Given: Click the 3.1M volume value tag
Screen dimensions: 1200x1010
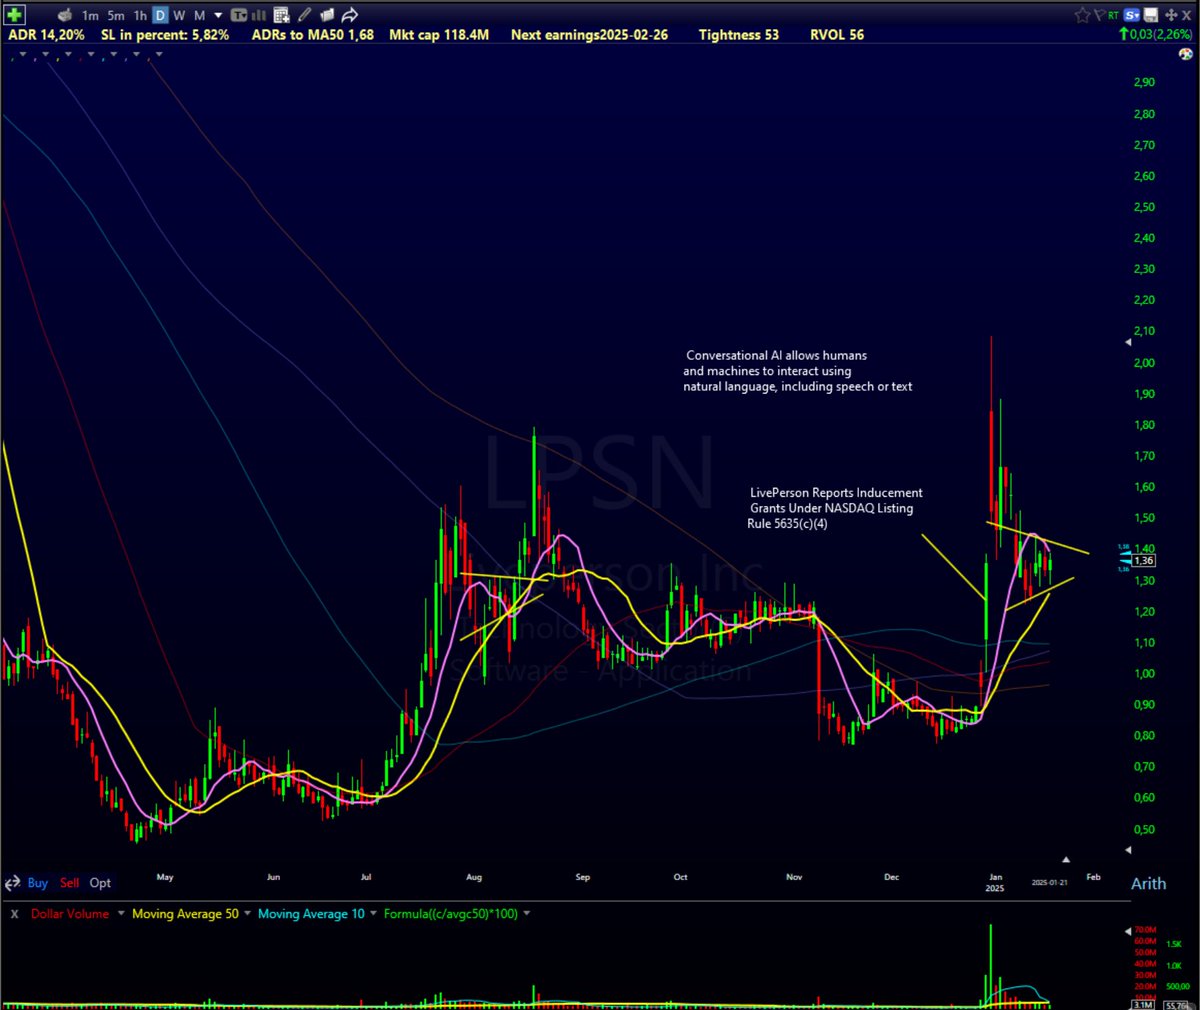Looking at the screenshot, I should [x=1143, y=1005].
